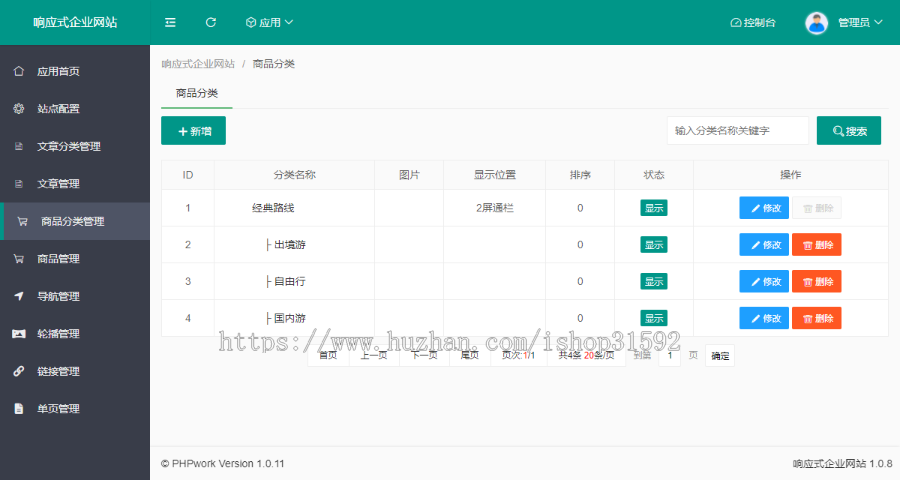This screenshot has width=900, height=480.
Task: Open 站点配置 in the sidebar
Action: coord(75,109)
